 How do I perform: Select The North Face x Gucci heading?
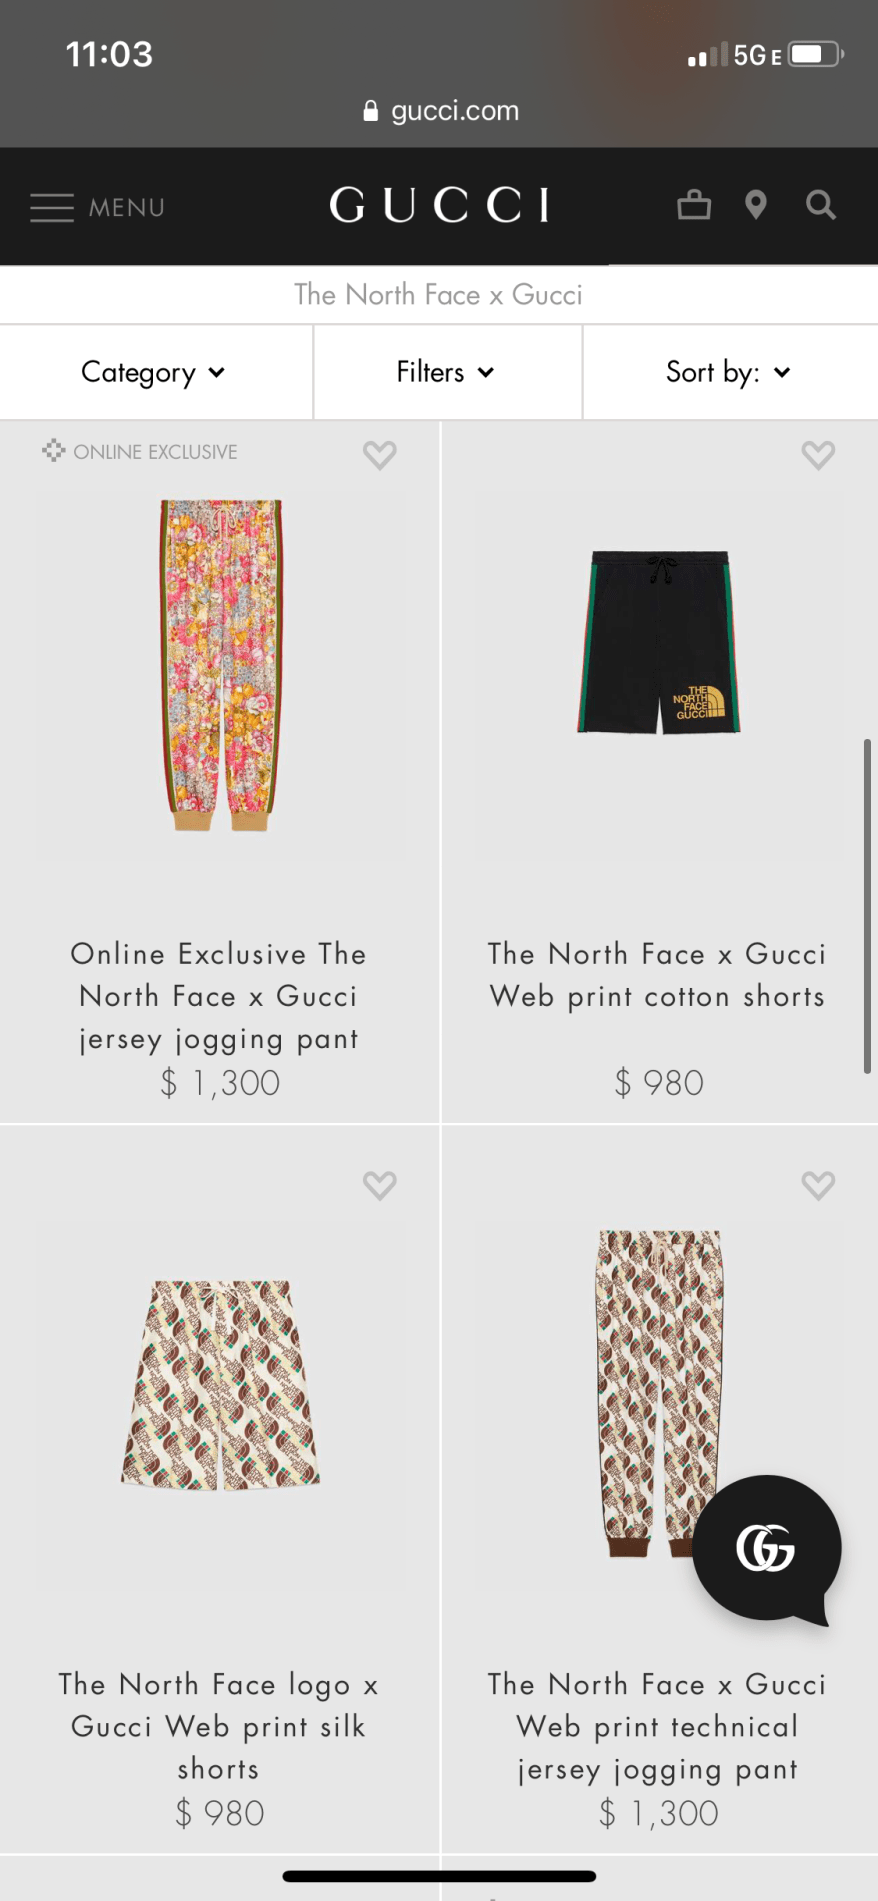click(x=438, y=295)
